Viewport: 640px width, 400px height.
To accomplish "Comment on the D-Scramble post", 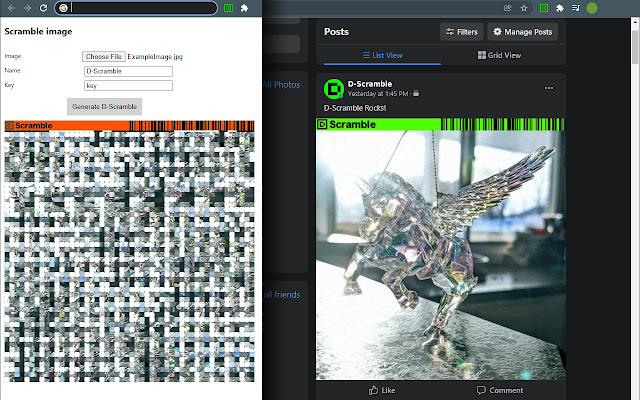I will click(500, 390).
